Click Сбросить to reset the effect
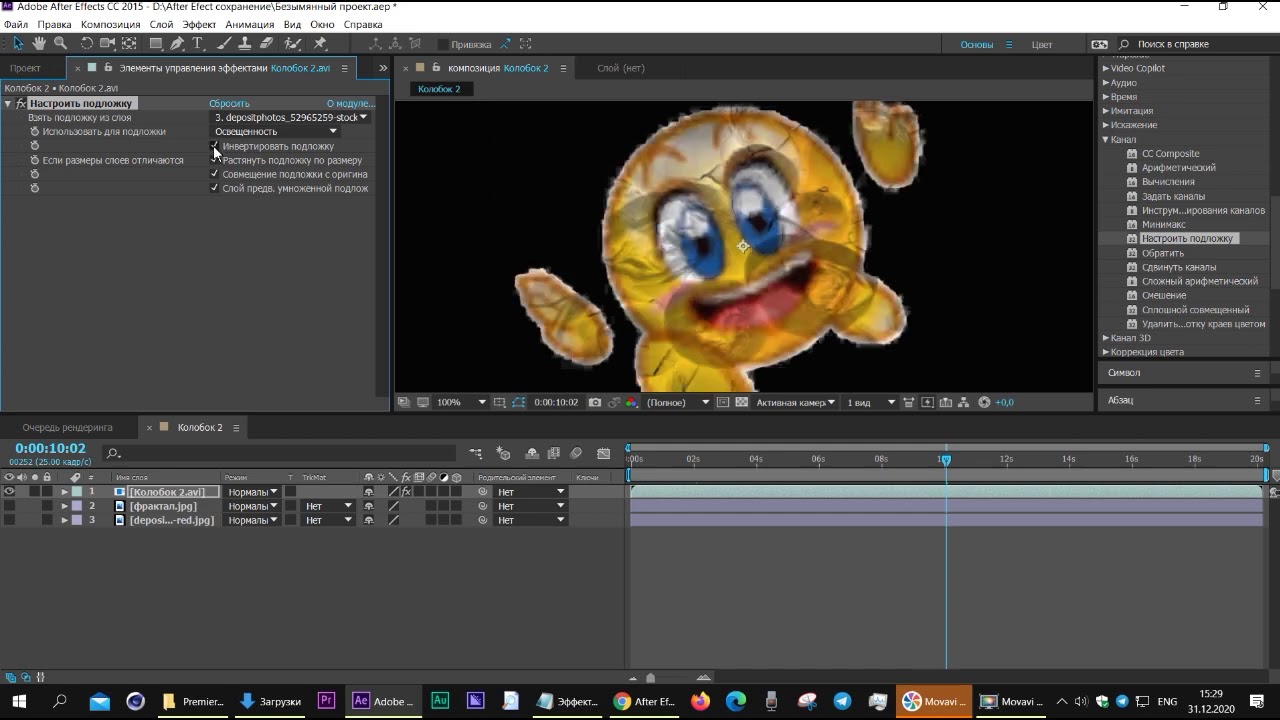 pos(229,103)
